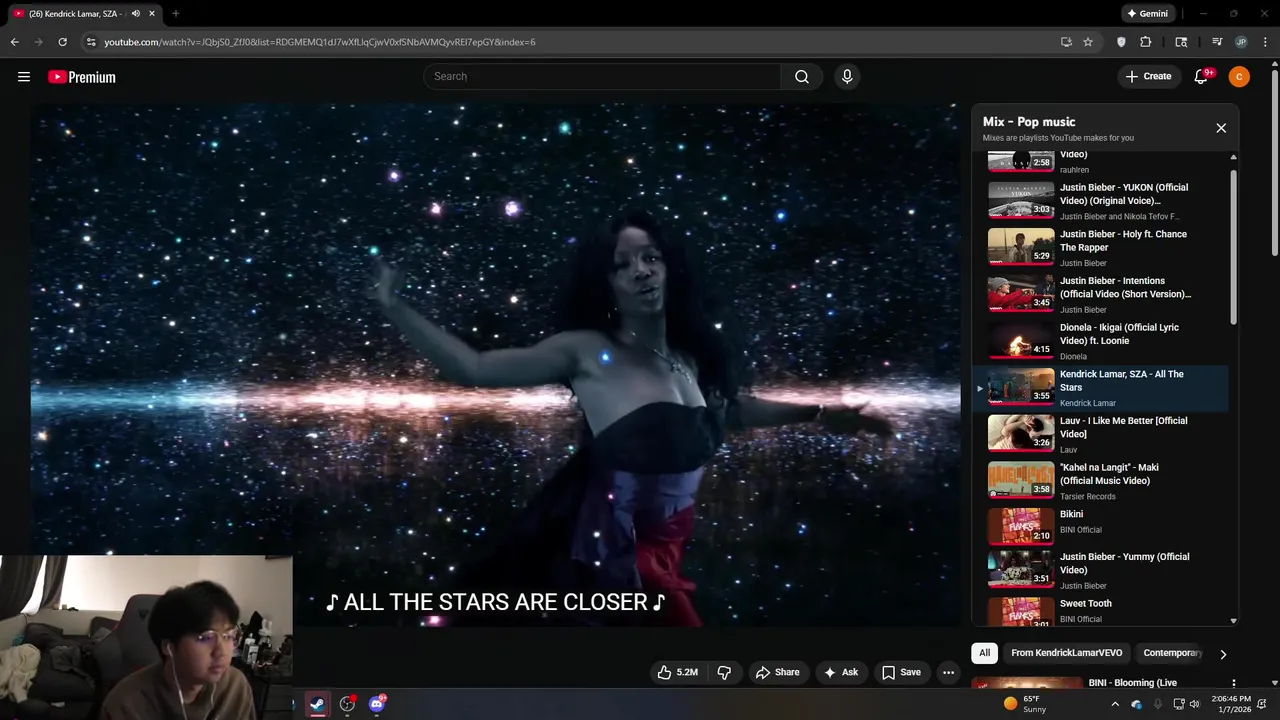The height and width of the screenshot is (720, 1280).
Task: Play "Kahel na Langit" - Maki
Action: click(x=1102, y=481)
